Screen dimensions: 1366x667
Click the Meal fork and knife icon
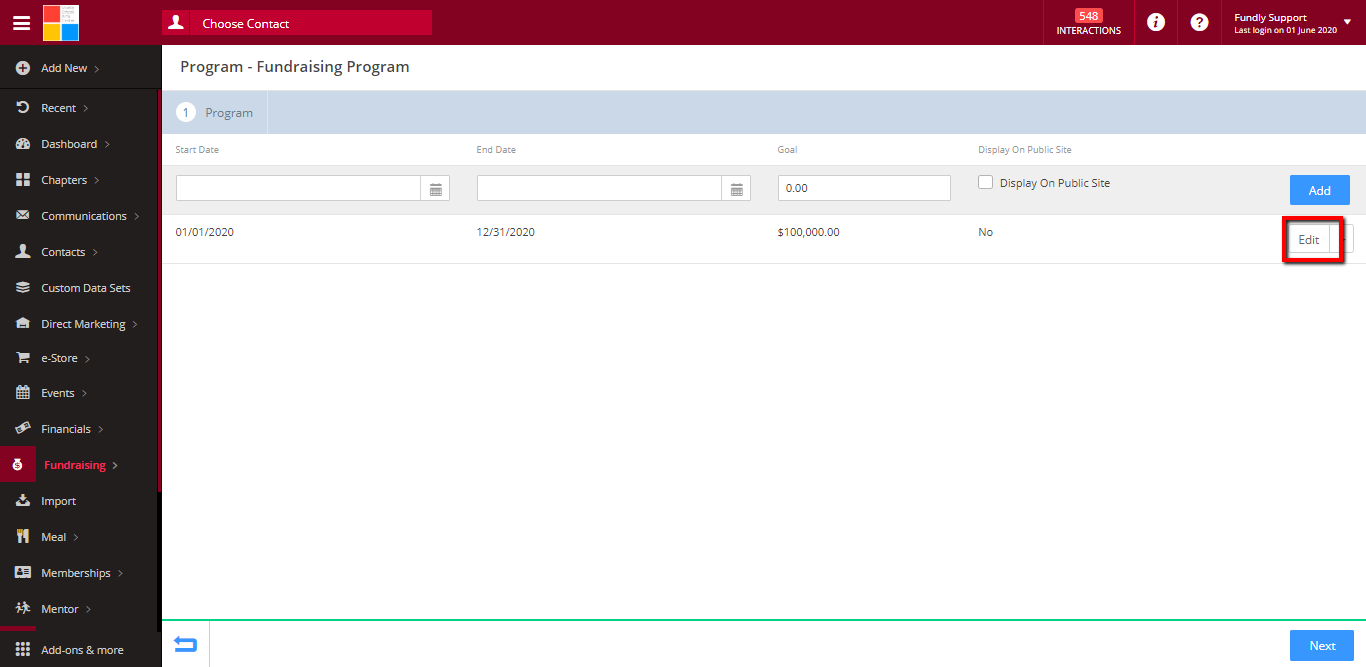pos(23,537)
